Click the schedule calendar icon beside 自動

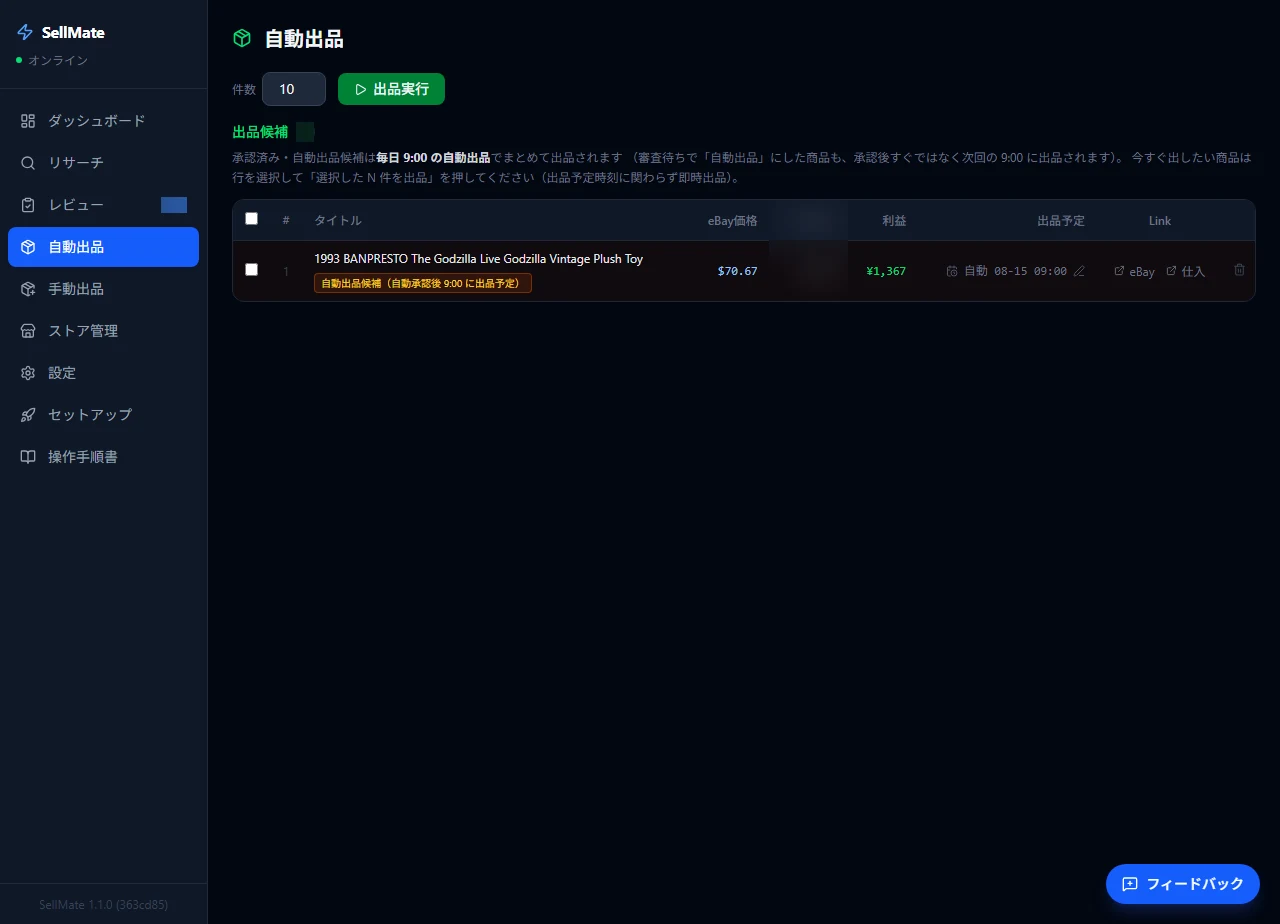coord(952,271)
